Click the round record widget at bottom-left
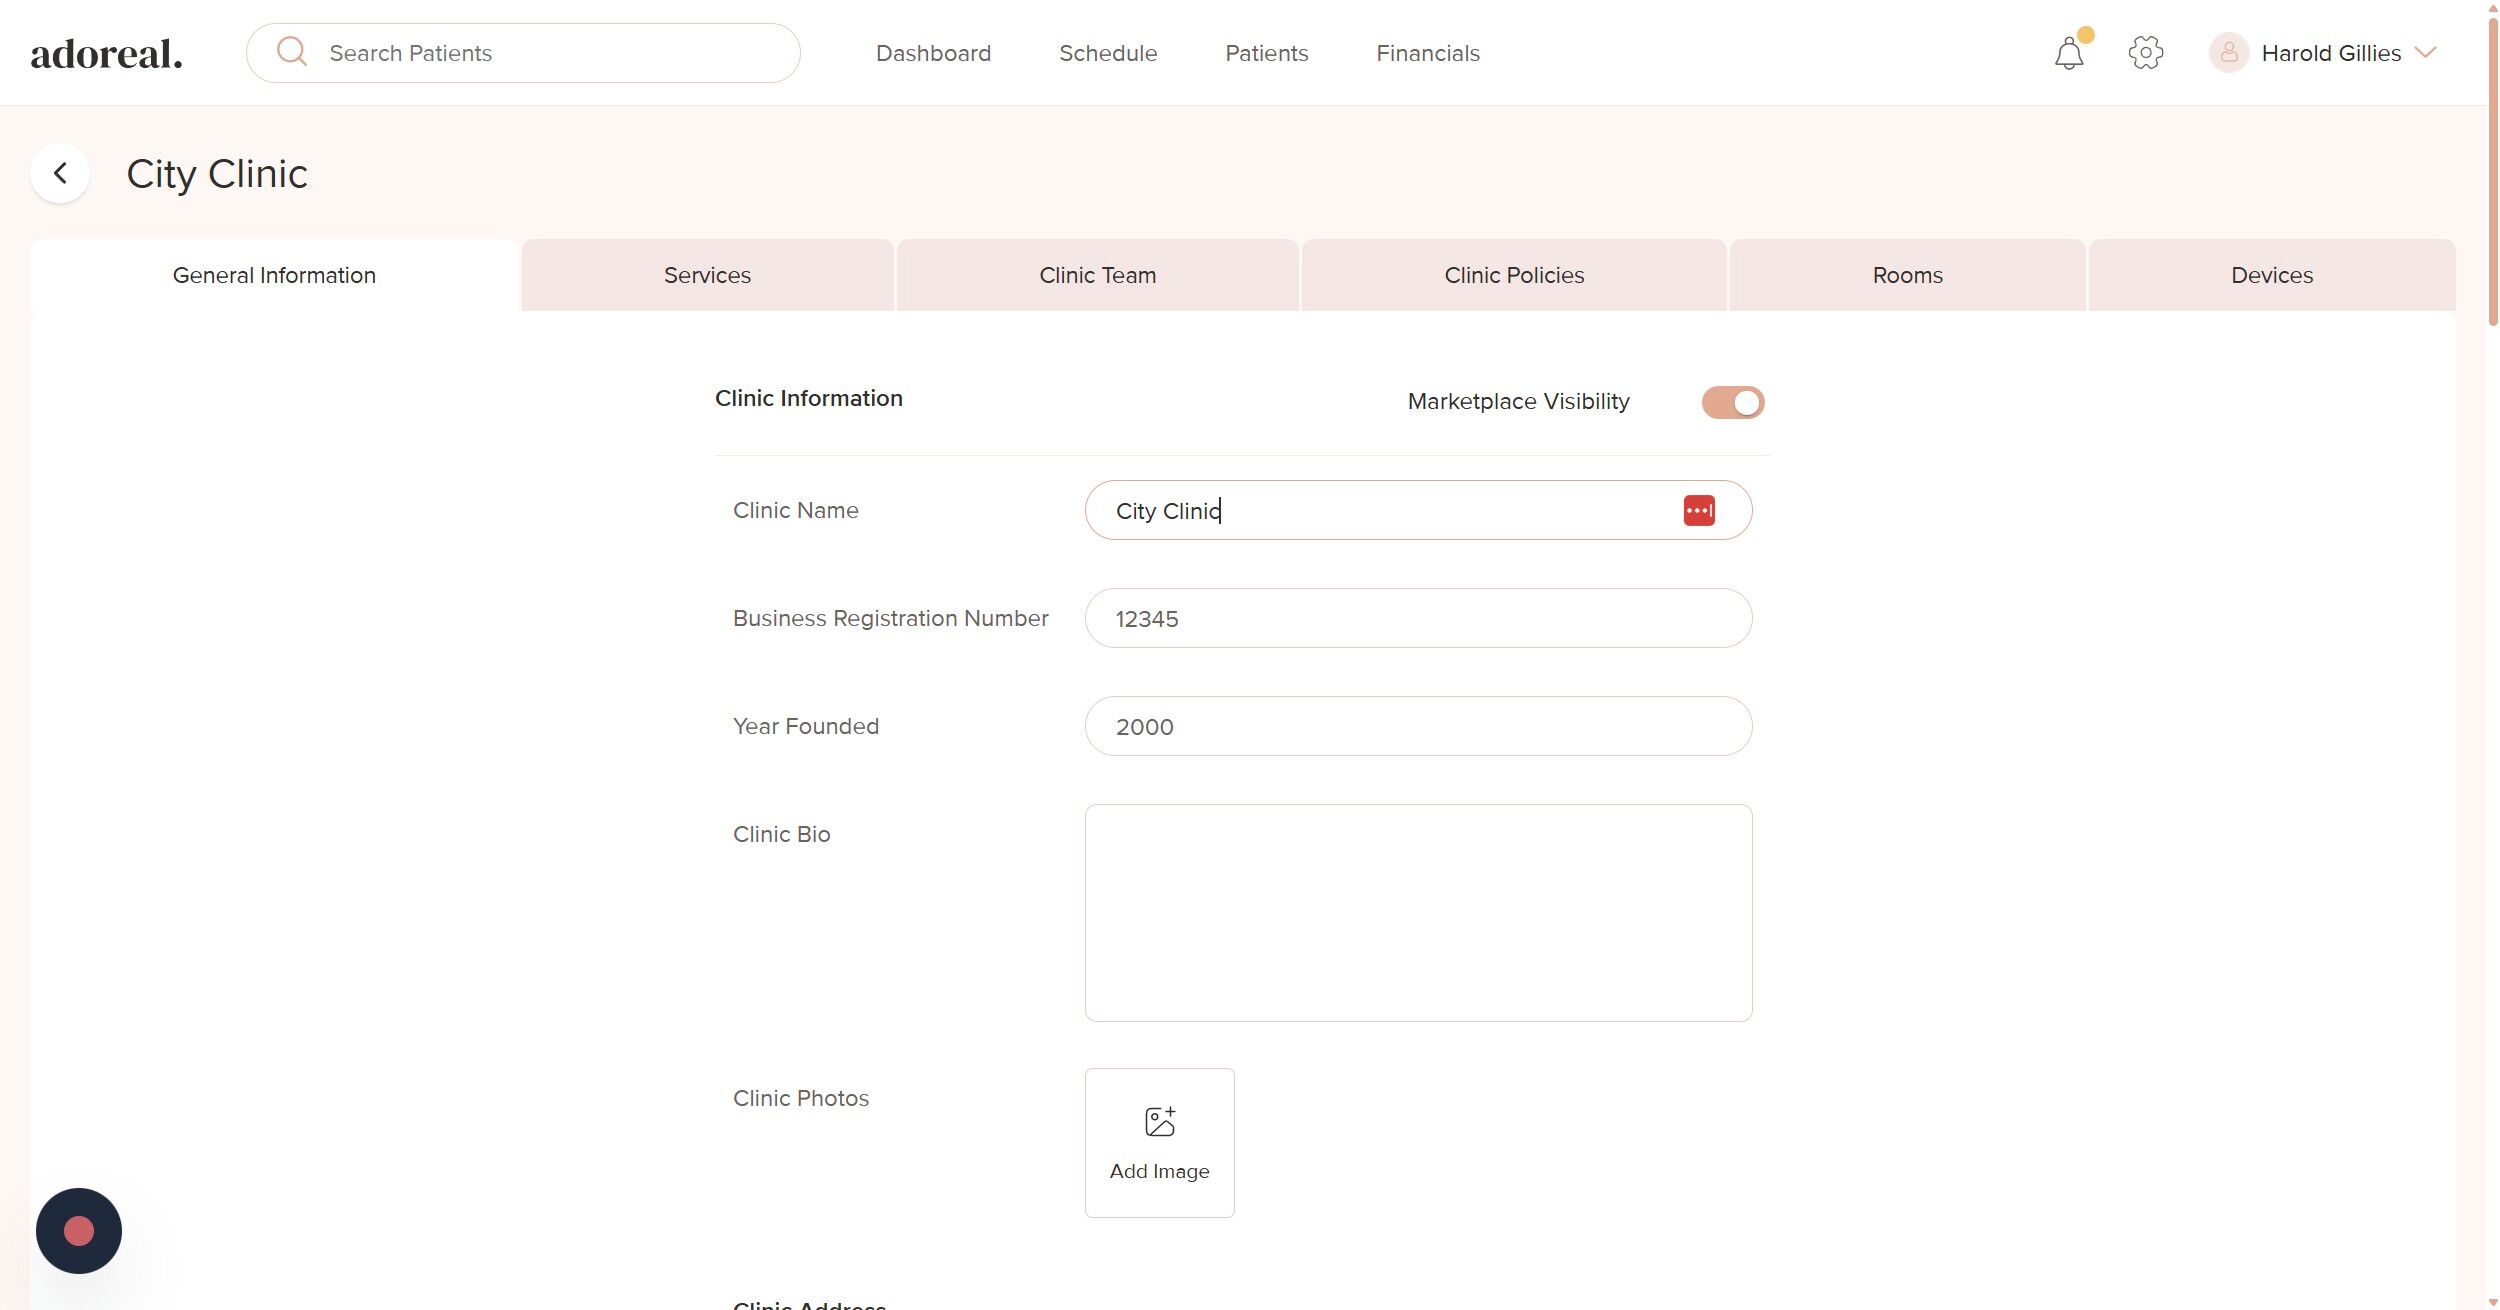 click(79, 1230)
